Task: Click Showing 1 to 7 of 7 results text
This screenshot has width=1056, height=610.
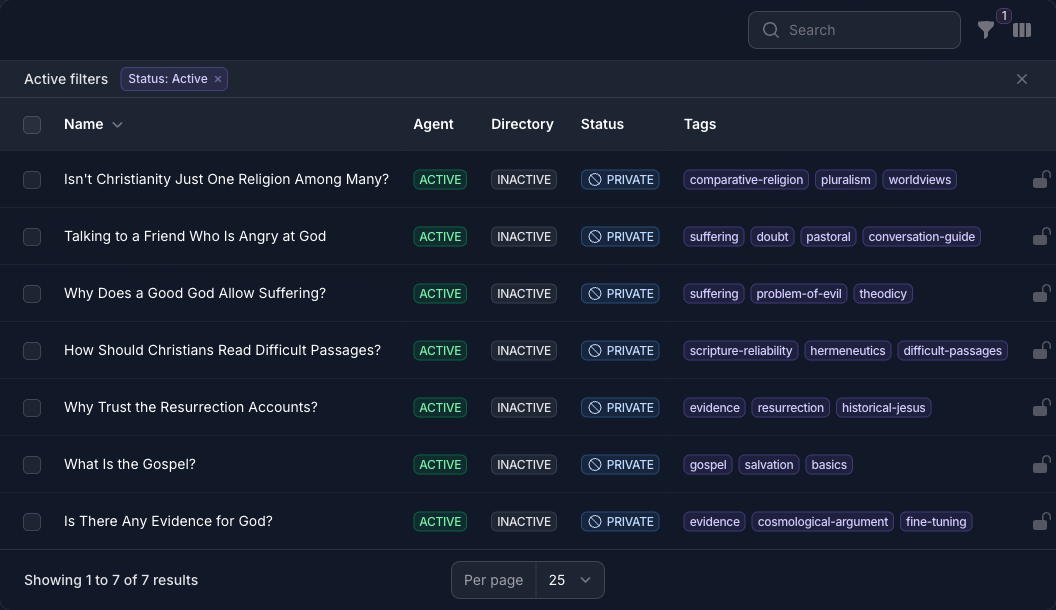Action: (x=111, y=580)
